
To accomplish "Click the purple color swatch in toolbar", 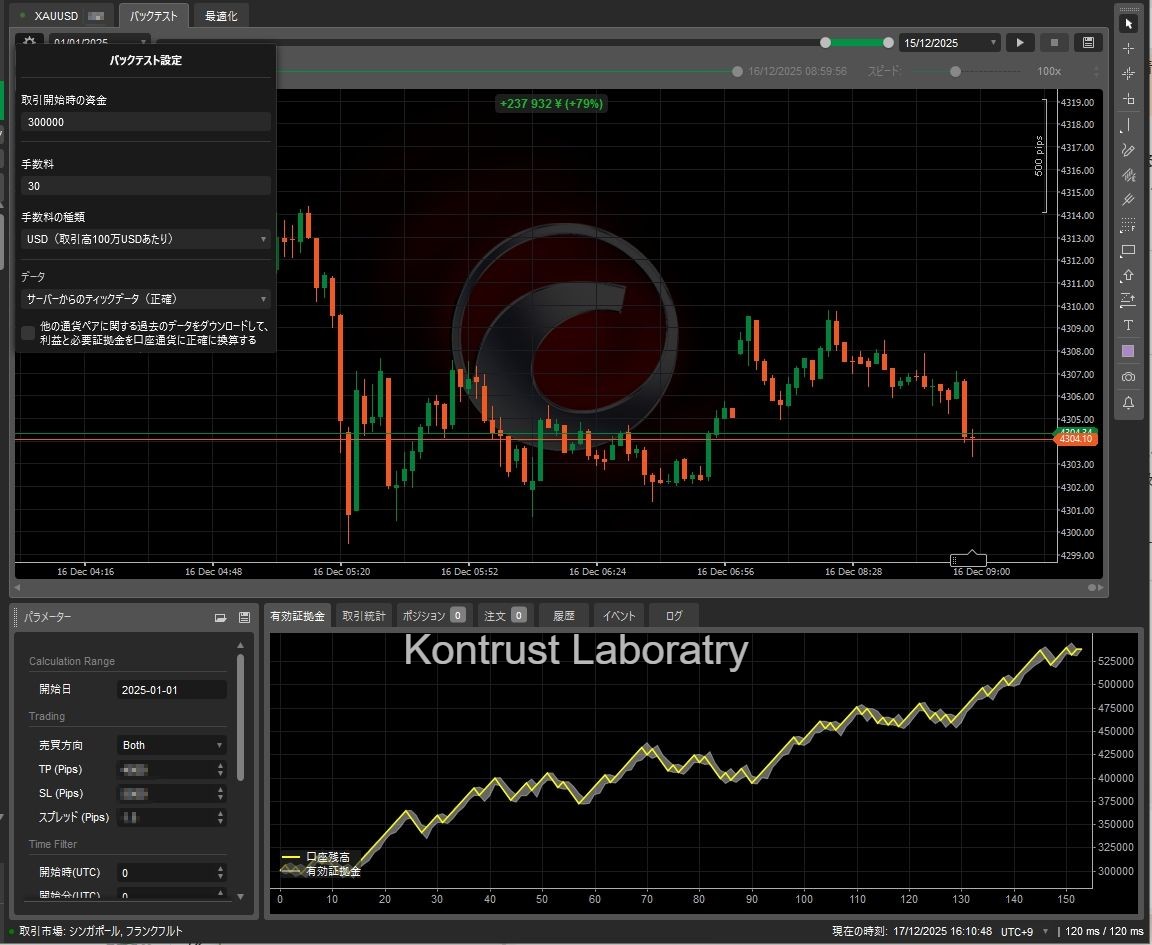I will (x=1128, y=351).
